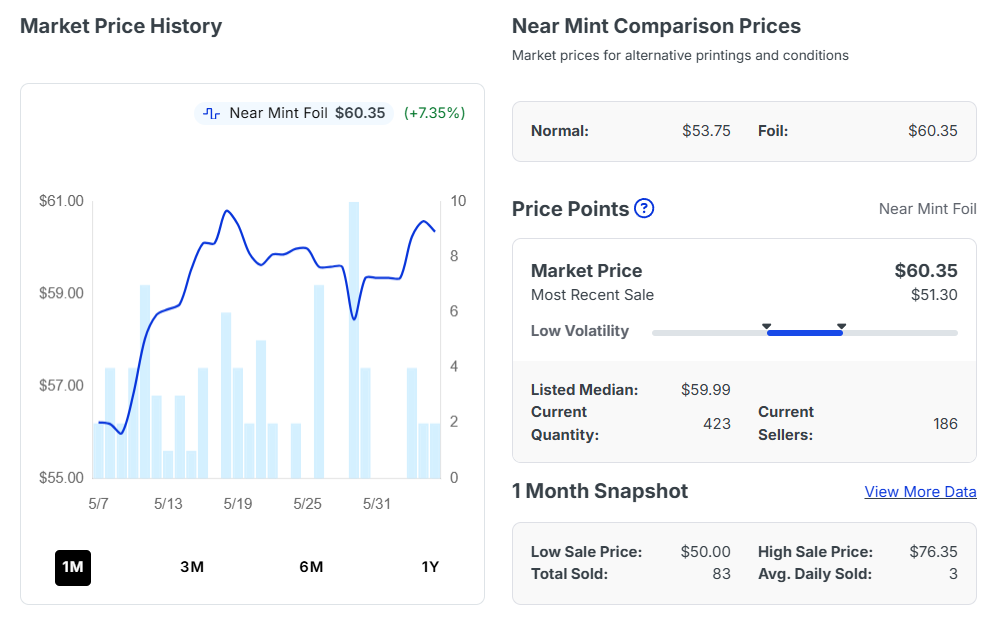The width and height of the screenshot is (996, 620).
Task: Open the View More Data link
Action: [x=920, y=492]
